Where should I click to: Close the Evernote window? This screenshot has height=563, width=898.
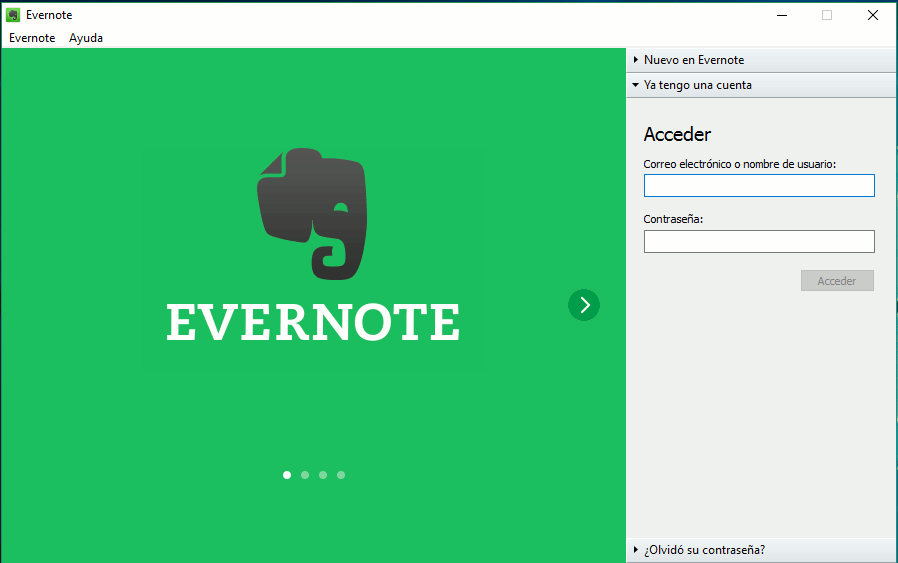873,15
